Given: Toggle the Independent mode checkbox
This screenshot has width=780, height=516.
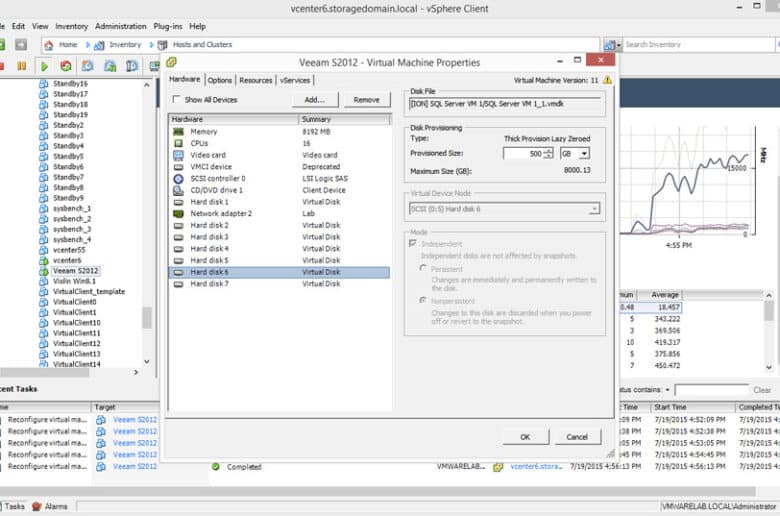Looking at the screenshot, I should pyautogui.click(x=412, y=243).
